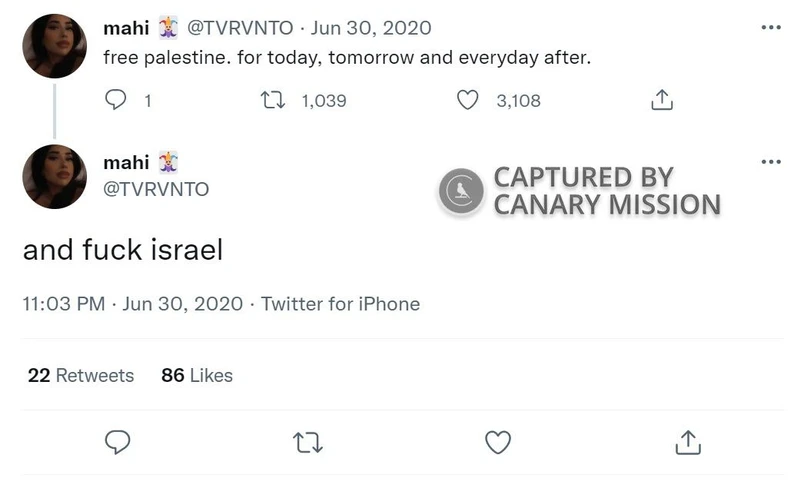The width and height of the screenshot is (800, 488).
Task: Like the first tweet with 3,108 likes
Action: (x=467, y=100)
